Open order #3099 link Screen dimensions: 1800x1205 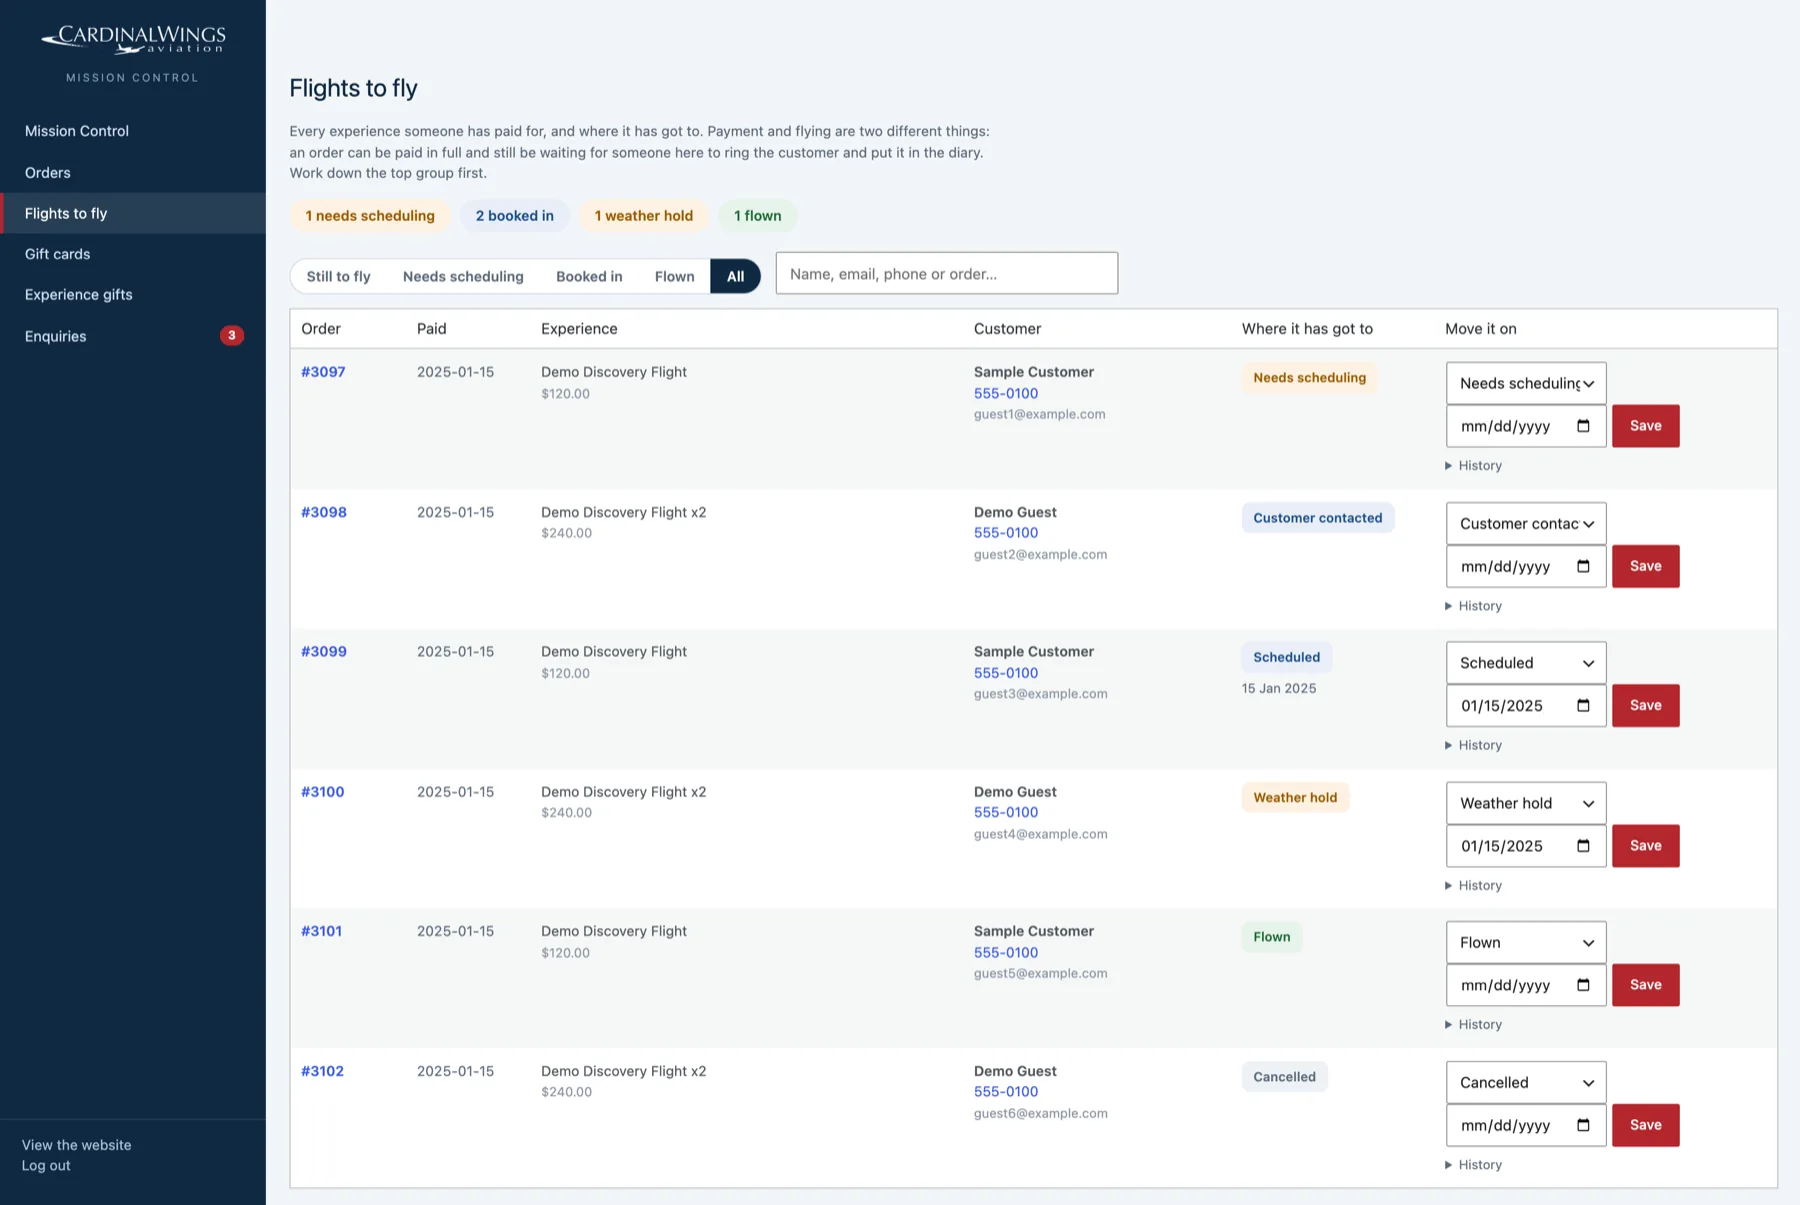pos(324,652)
